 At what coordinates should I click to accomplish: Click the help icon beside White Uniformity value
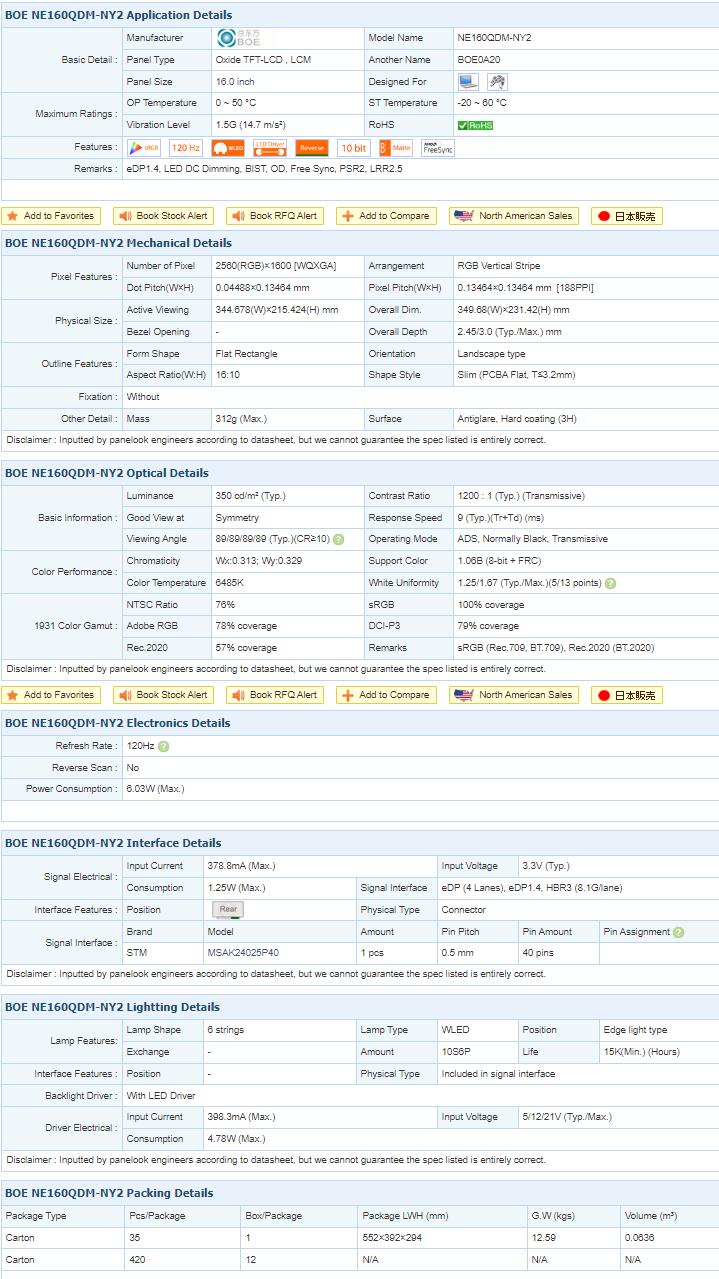610,584
